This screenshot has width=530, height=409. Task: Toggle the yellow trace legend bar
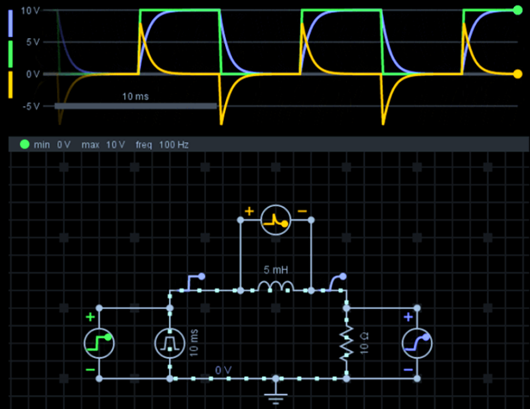(10, 85)
